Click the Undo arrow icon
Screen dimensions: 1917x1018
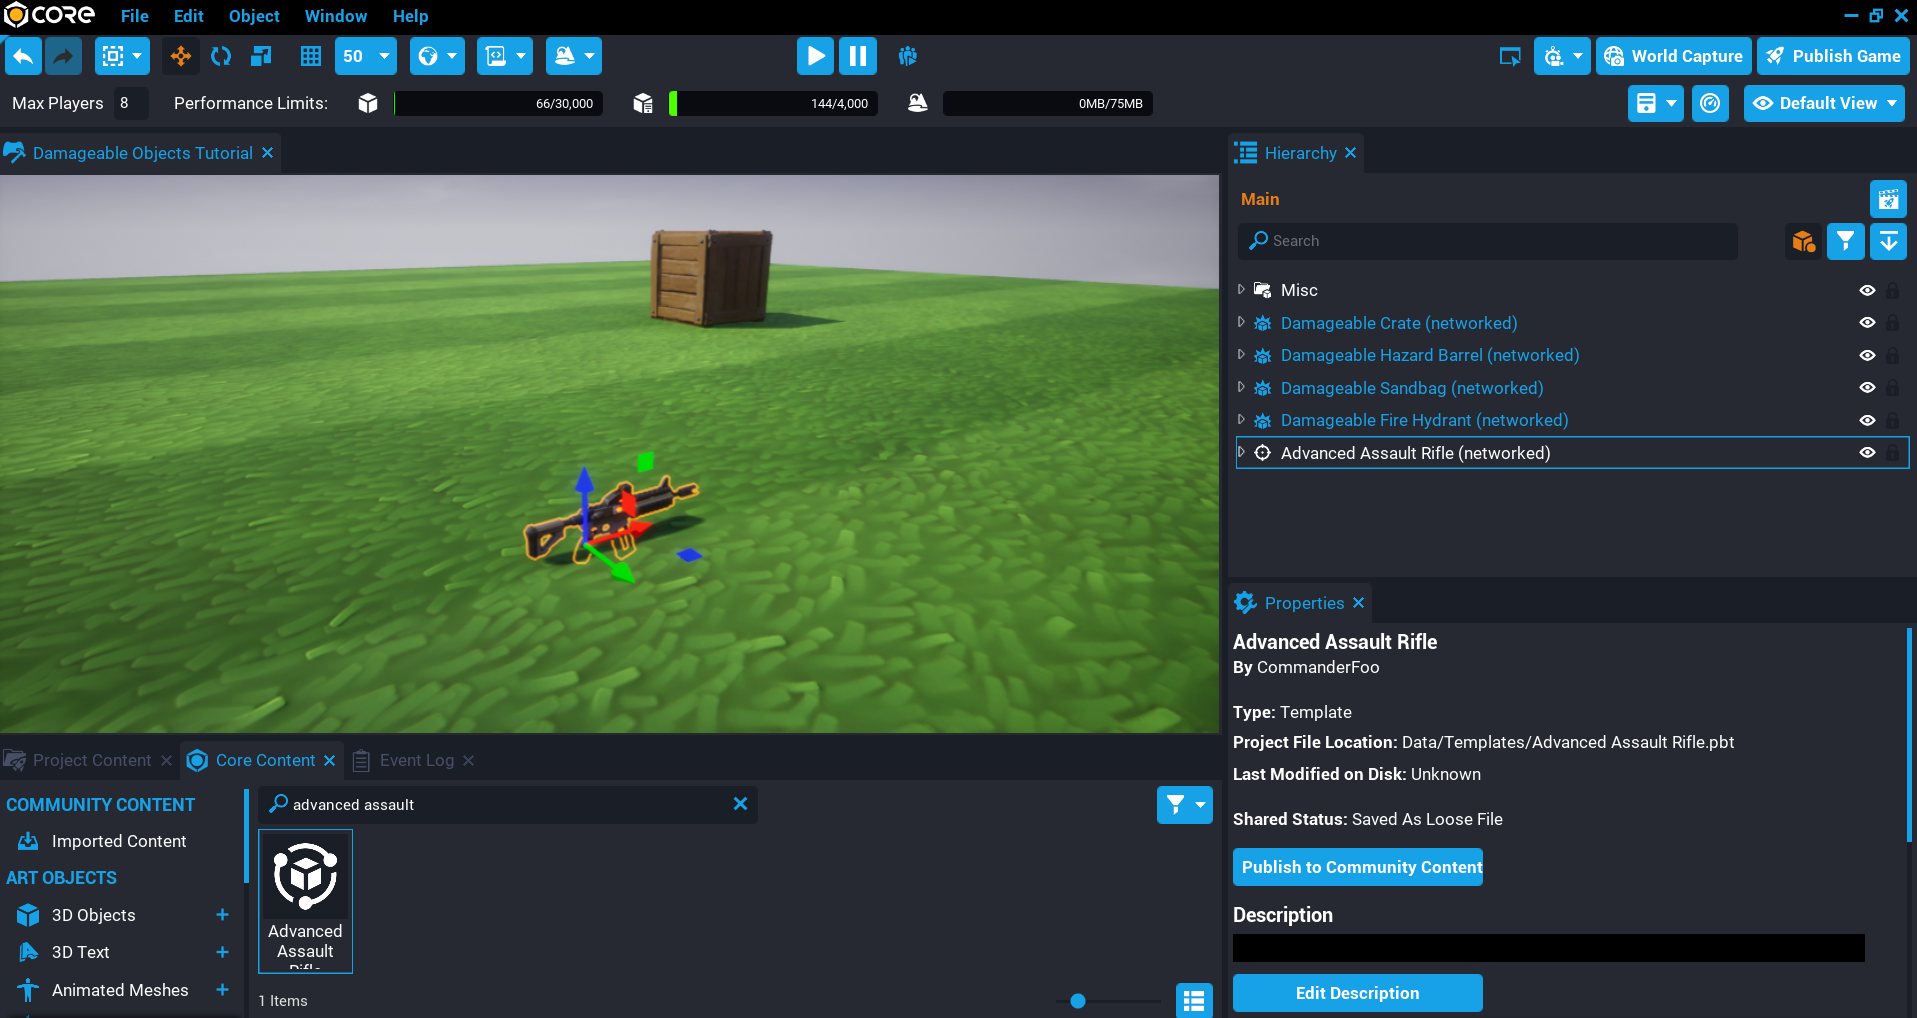tap(23, 56)
